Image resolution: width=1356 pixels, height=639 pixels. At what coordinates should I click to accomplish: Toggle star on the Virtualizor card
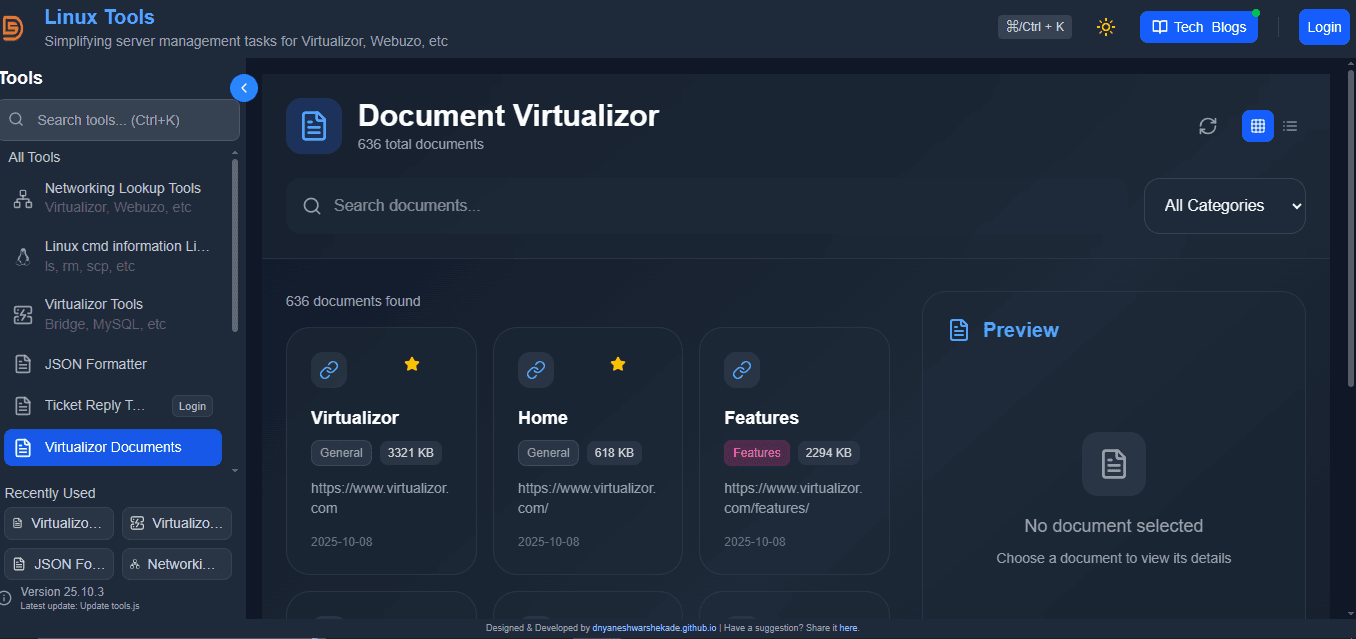coord(411,364)
